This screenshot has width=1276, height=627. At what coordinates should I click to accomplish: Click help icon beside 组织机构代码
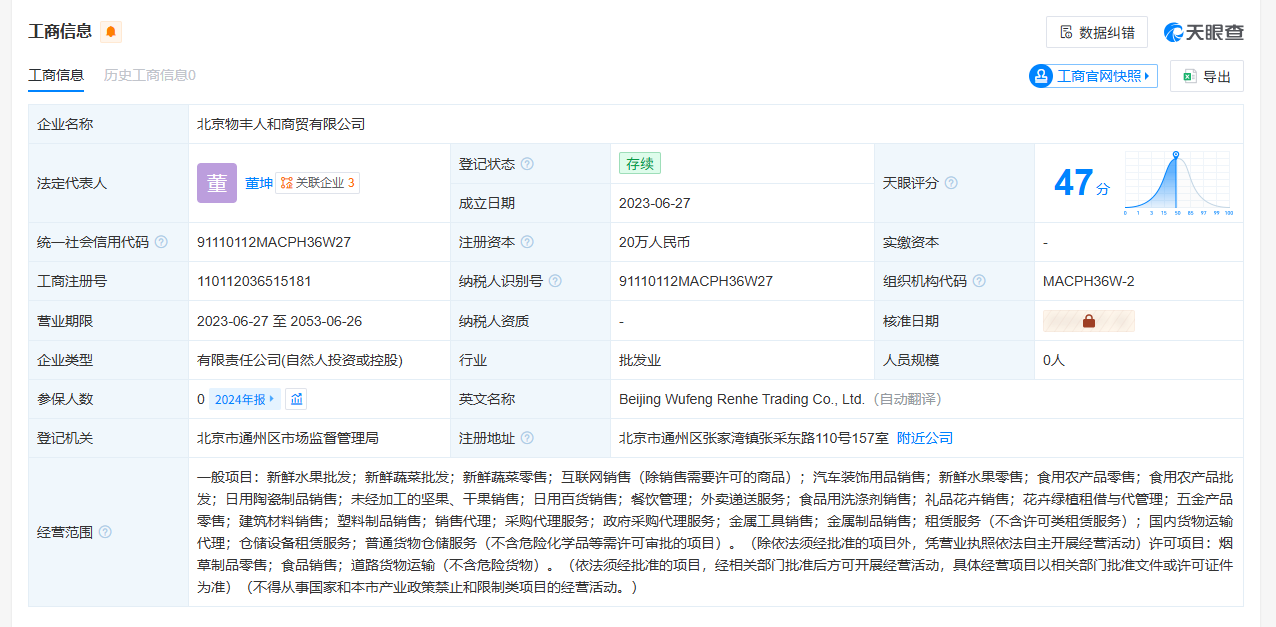[979, 282]
